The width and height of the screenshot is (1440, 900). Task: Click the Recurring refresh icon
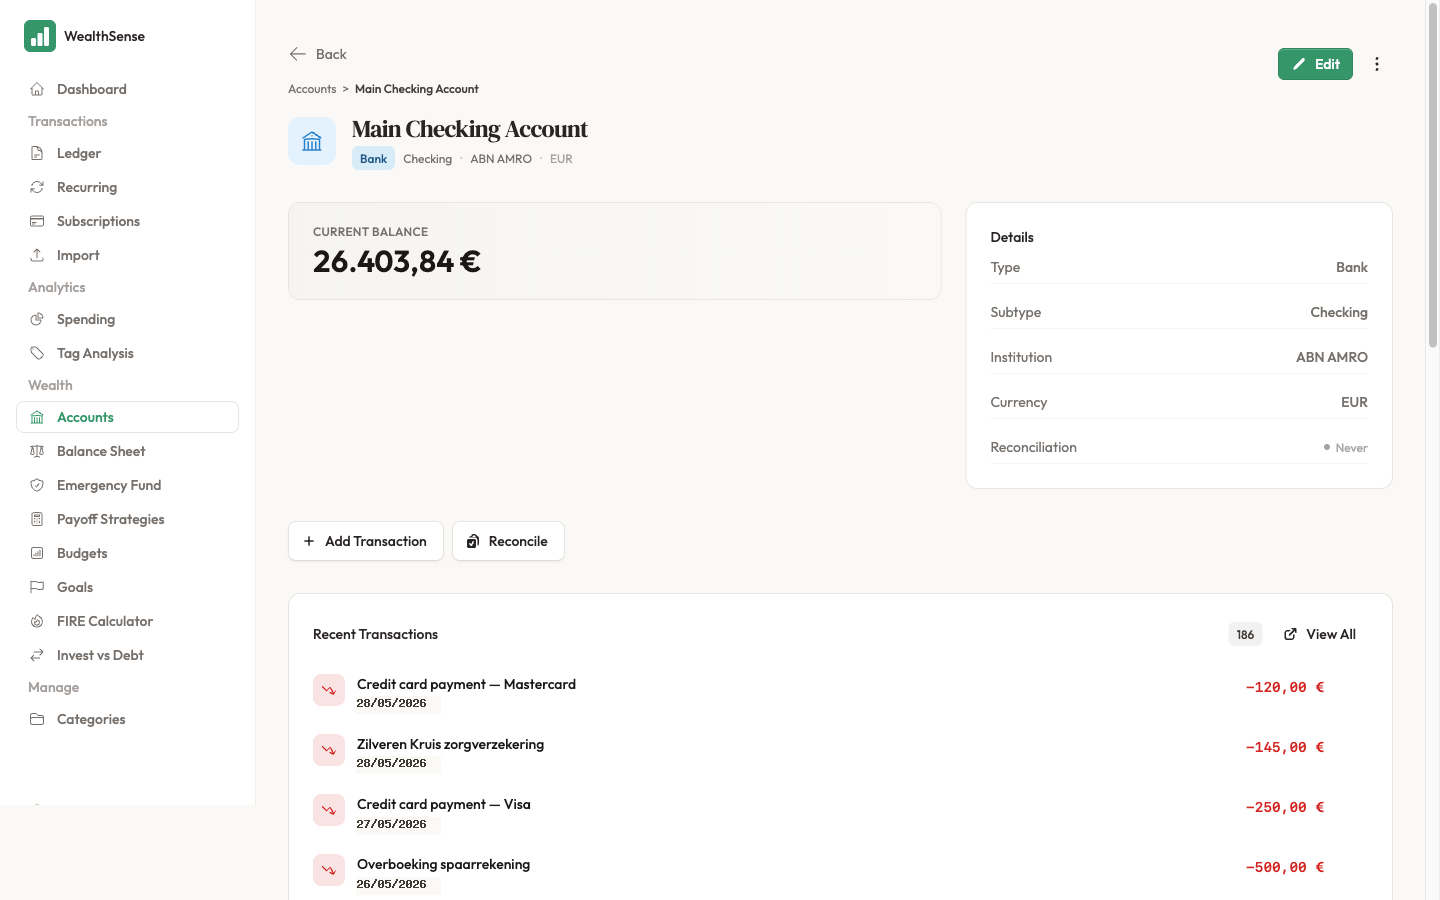37,187
